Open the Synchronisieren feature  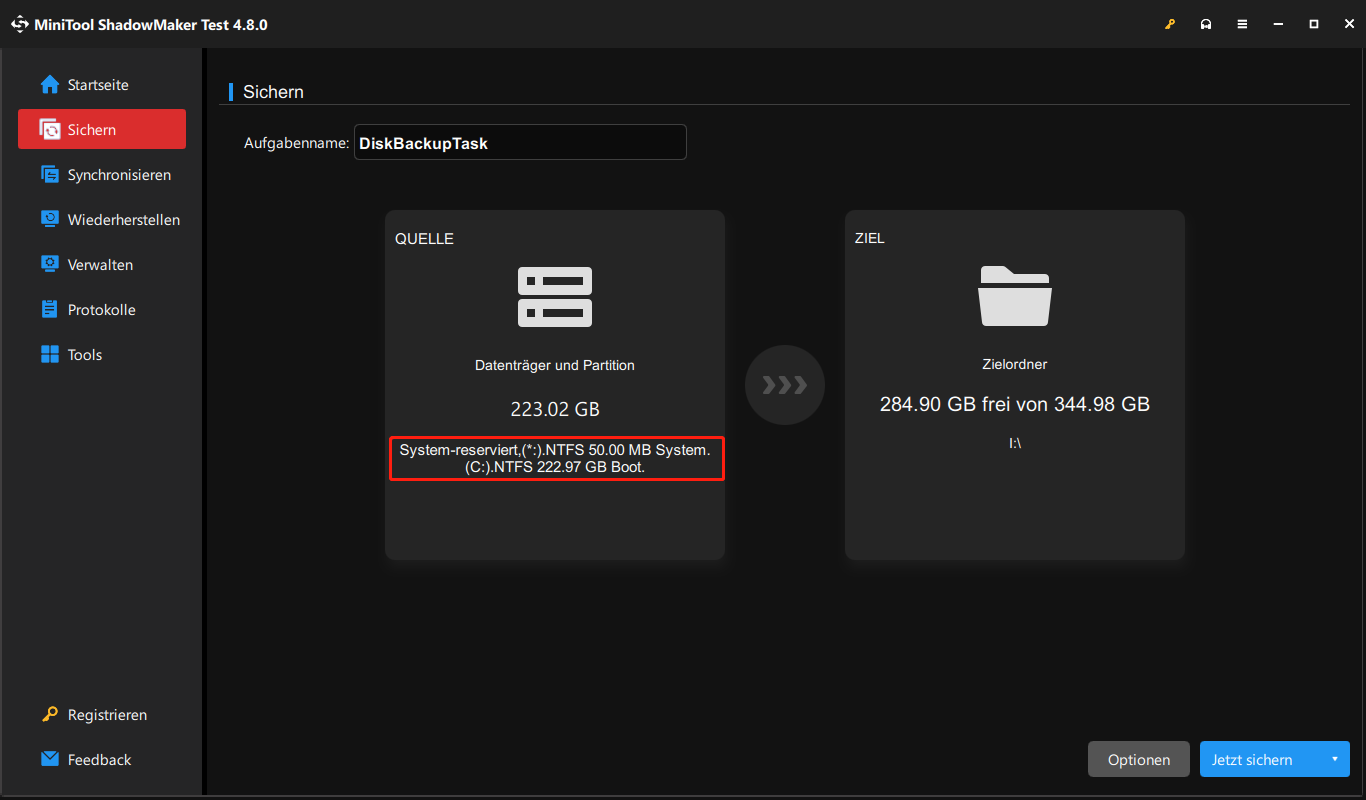pos(112,174)
